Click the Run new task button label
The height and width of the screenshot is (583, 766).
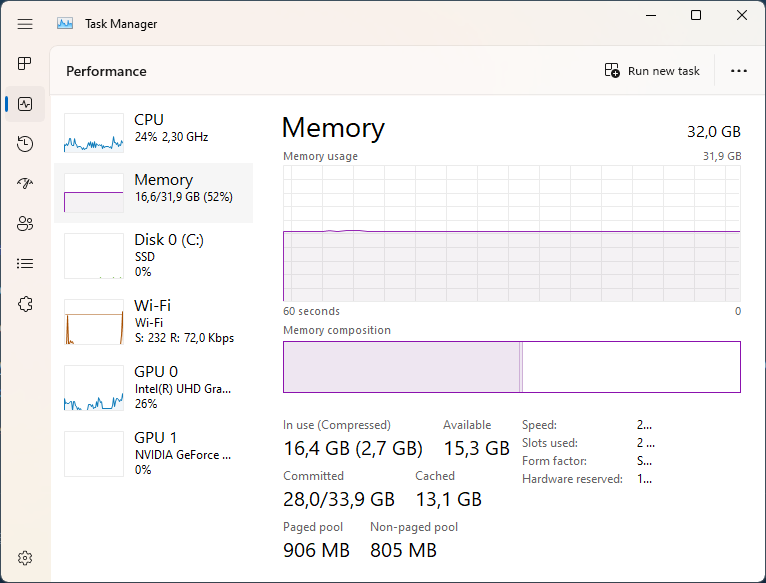click(x=663, y=71)
